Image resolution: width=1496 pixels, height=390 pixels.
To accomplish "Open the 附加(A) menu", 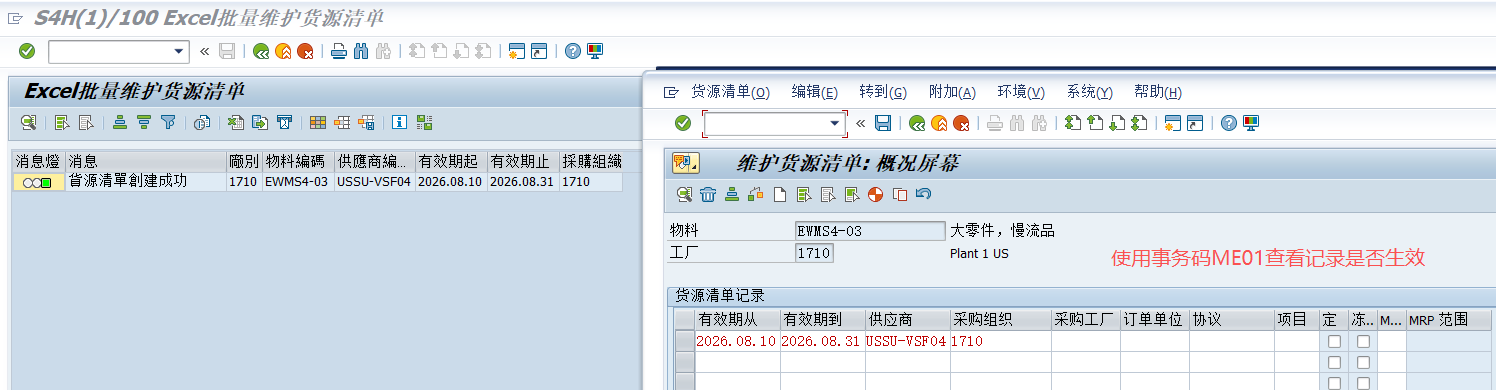I will [952, 92].
